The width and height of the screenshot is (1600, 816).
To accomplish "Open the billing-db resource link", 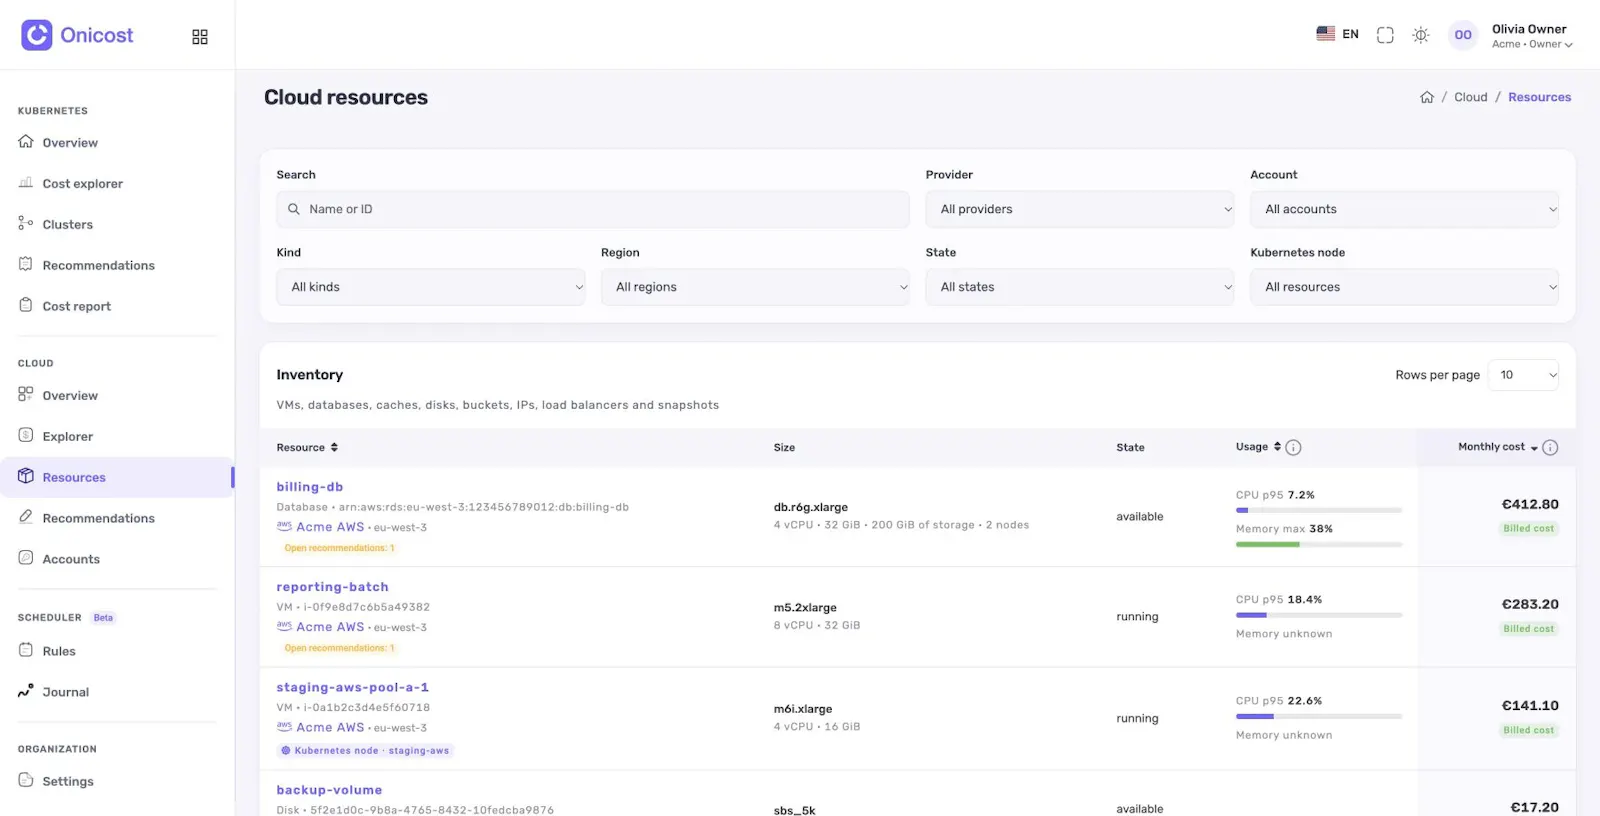I will click(310, 487).
